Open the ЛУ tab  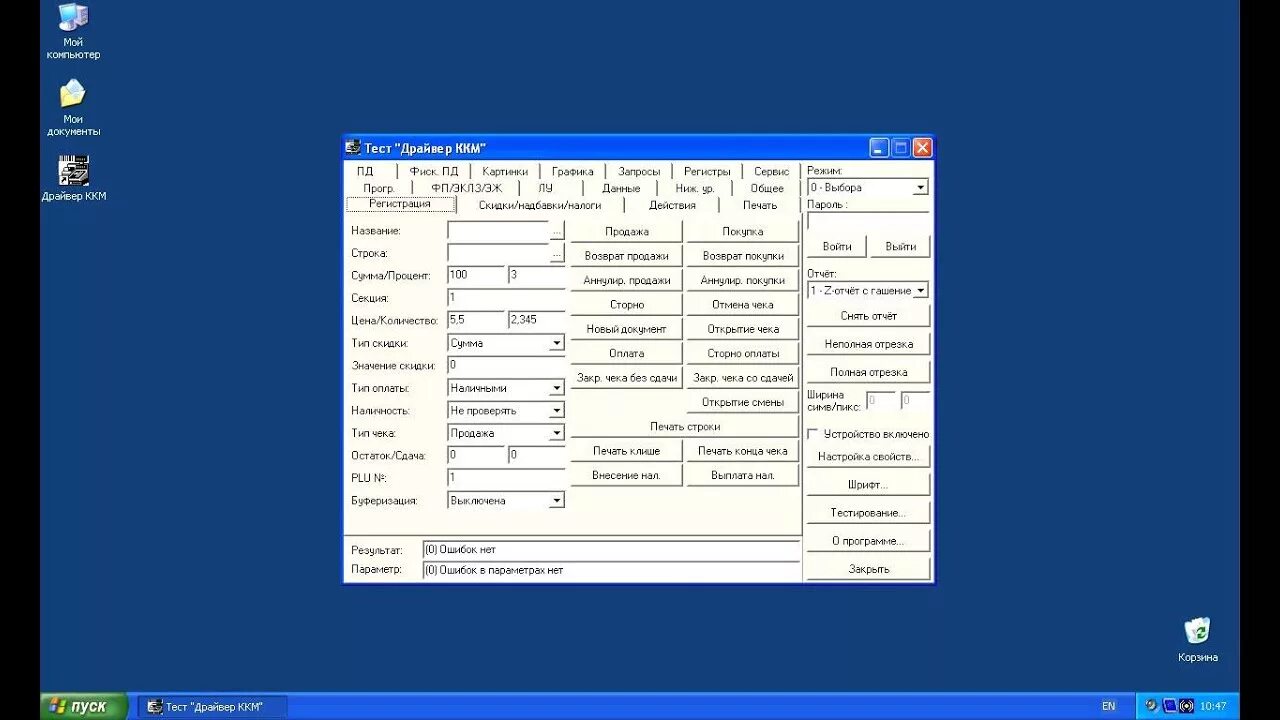(x=545, y=187)
